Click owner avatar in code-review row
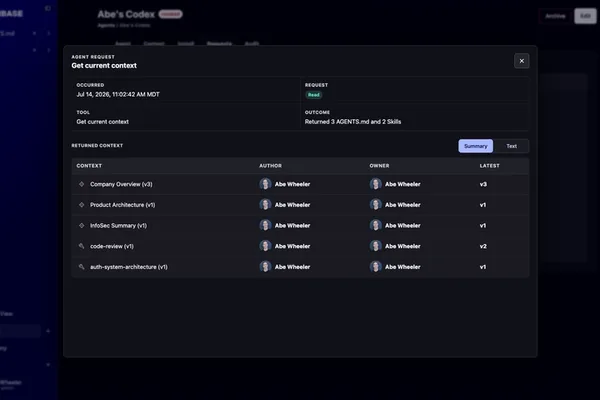The image size is (600, 400). (375, 246)
